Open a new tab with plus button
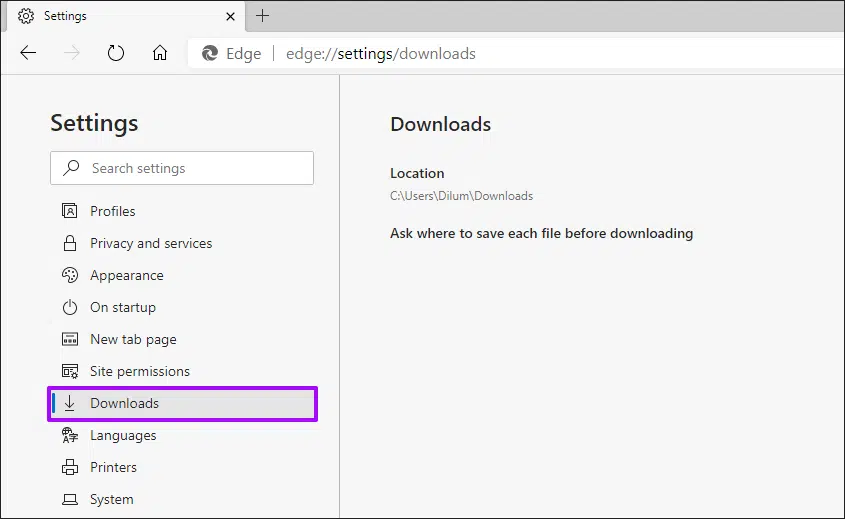845x519 pixels. click(262, 16)
